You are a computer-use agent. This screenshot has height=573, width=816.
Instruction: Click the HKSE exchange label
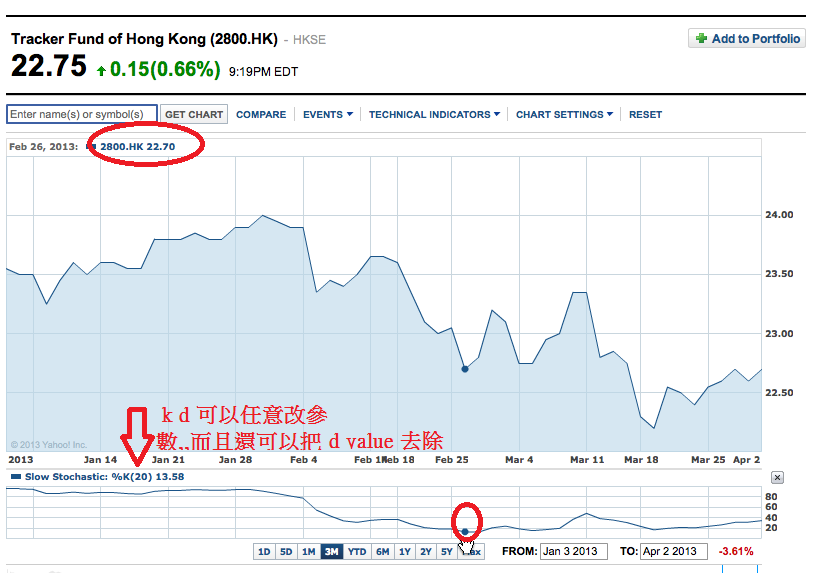[309, 40]
